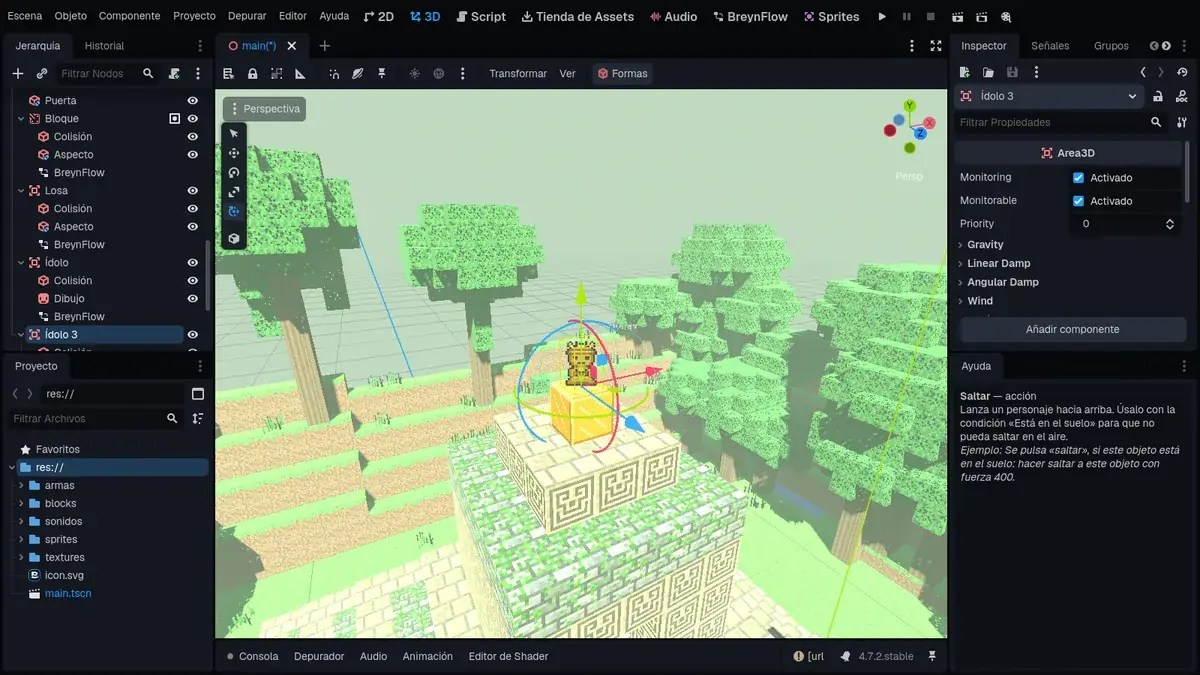Click the padlock icon in the viewport toolbar
Image resolution: width=1200 pixels, height=675 pixels.
[253, 73]
